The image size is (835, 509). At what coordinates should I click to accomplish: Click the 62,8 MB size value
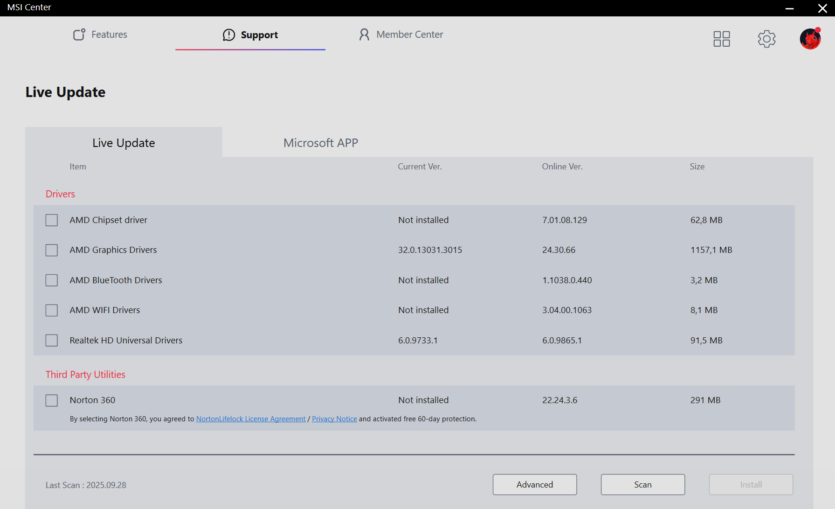coord(706,220)
